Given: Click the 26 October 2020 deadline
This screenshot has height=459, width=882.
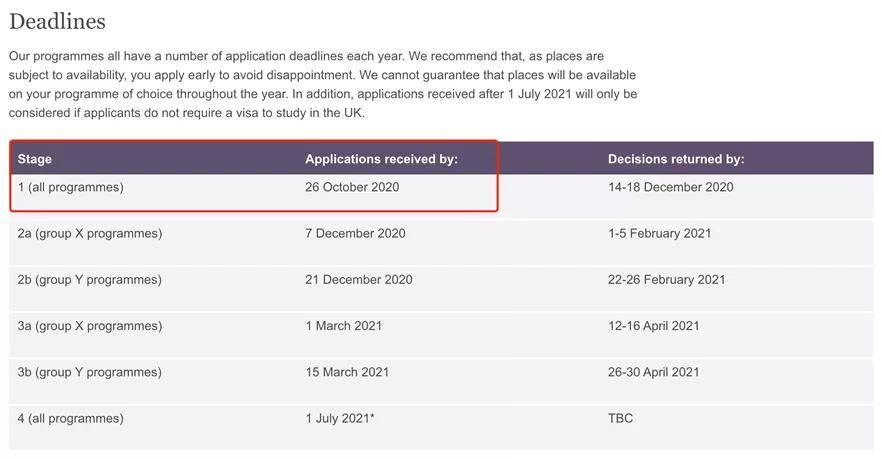Looking at the screenshot, I should point(352,187).
